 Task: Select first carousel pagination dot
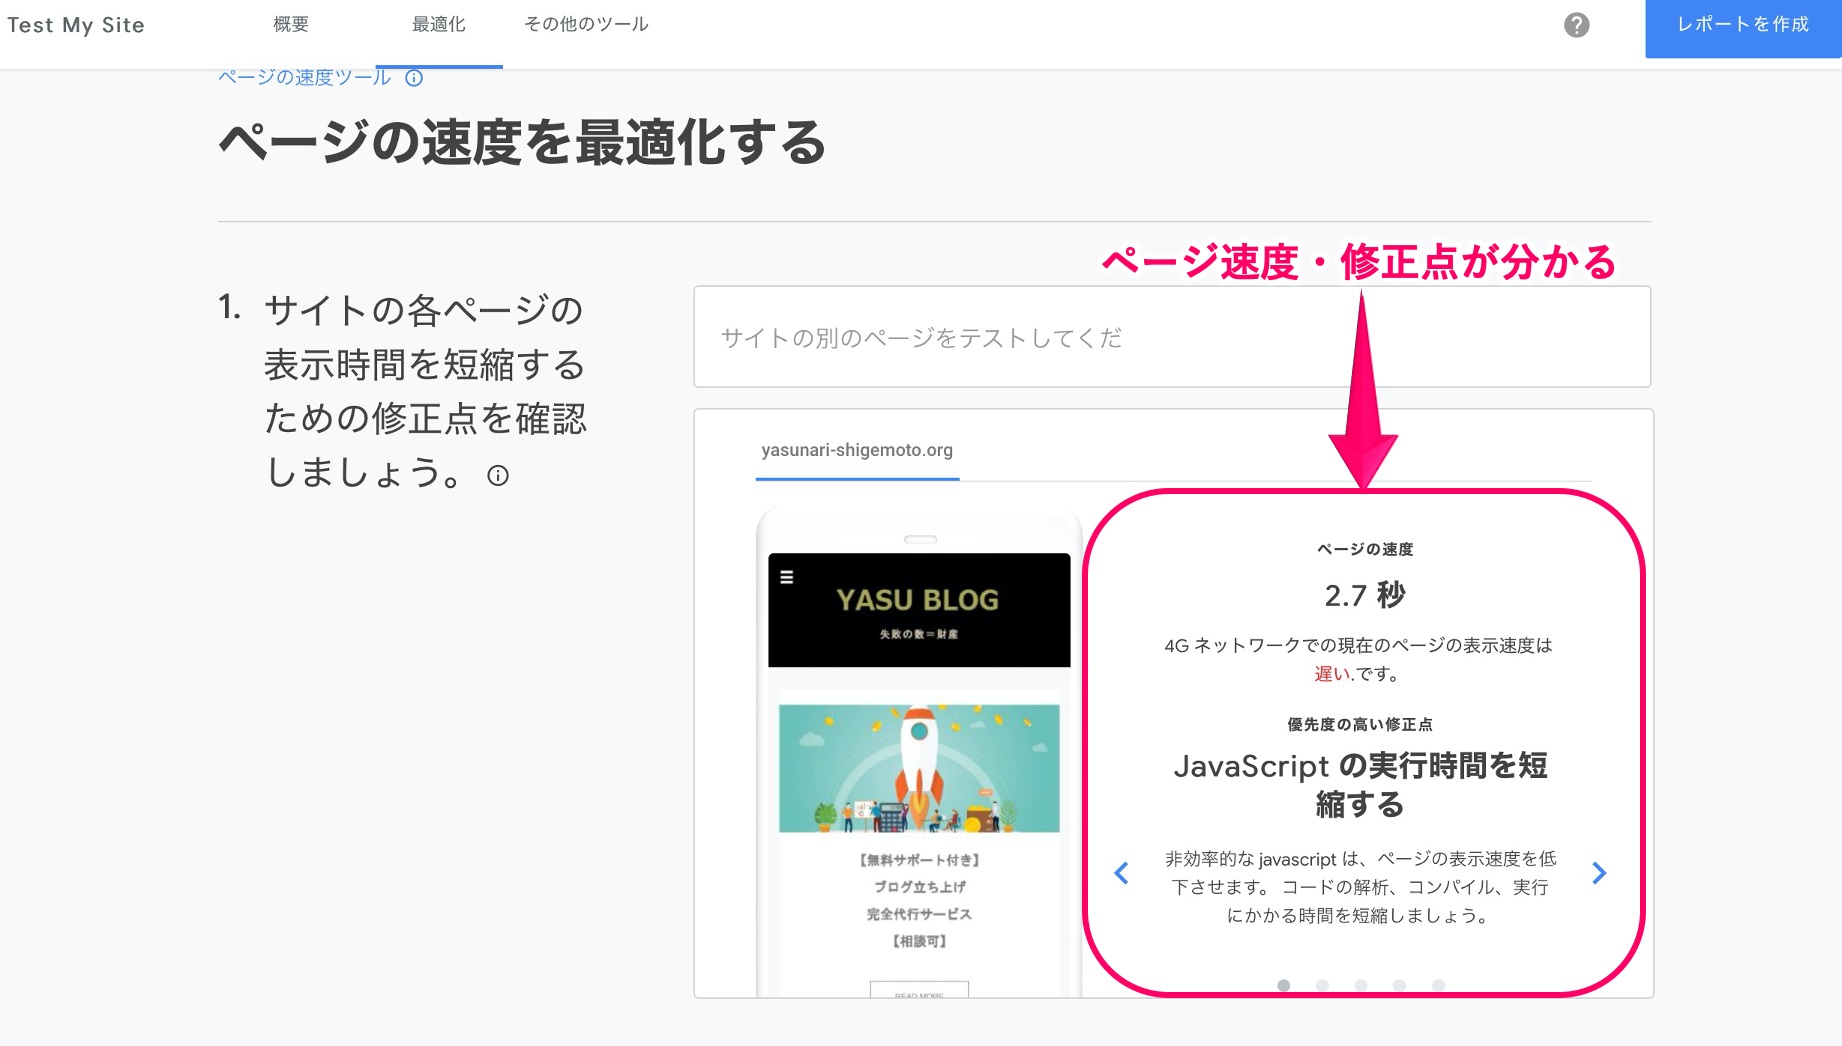[1284, 986]
